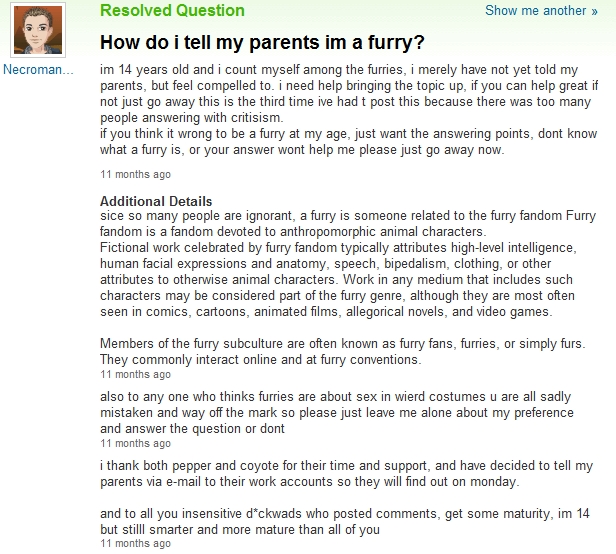Click the question title about telling parents
The image size is (616, 554).
pos(262,42)
